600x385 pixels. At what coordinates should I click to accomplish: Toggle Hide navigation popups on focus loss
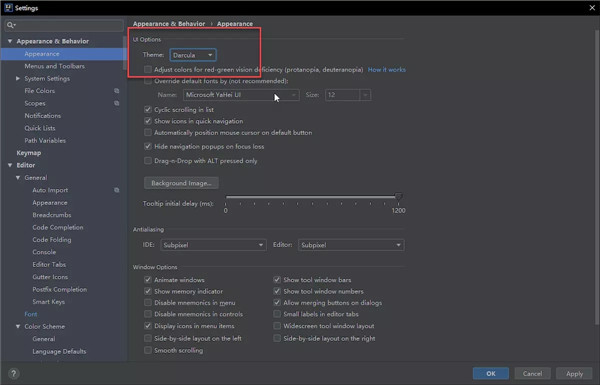[148, 147]
